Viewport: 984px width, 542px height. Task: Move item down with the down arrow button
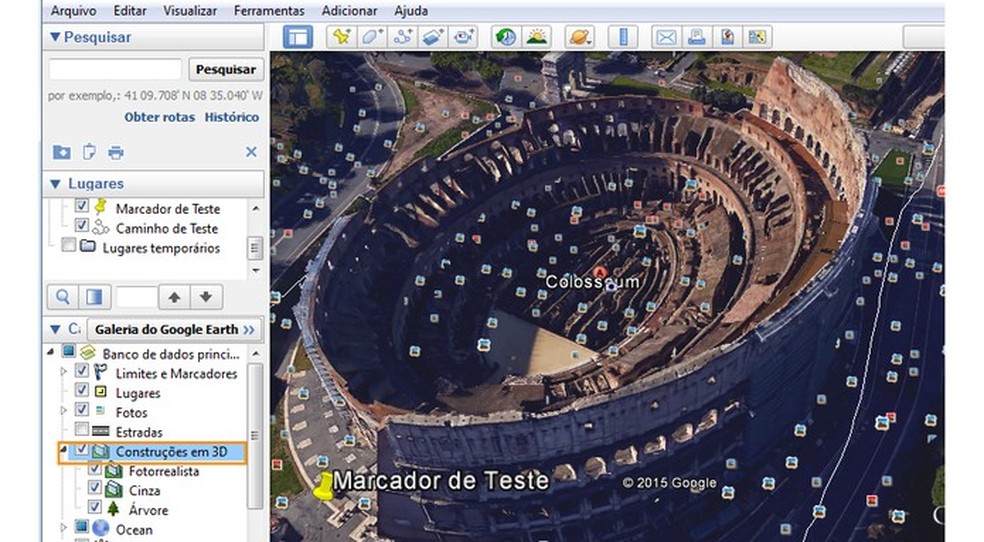[x=206, y=297]
